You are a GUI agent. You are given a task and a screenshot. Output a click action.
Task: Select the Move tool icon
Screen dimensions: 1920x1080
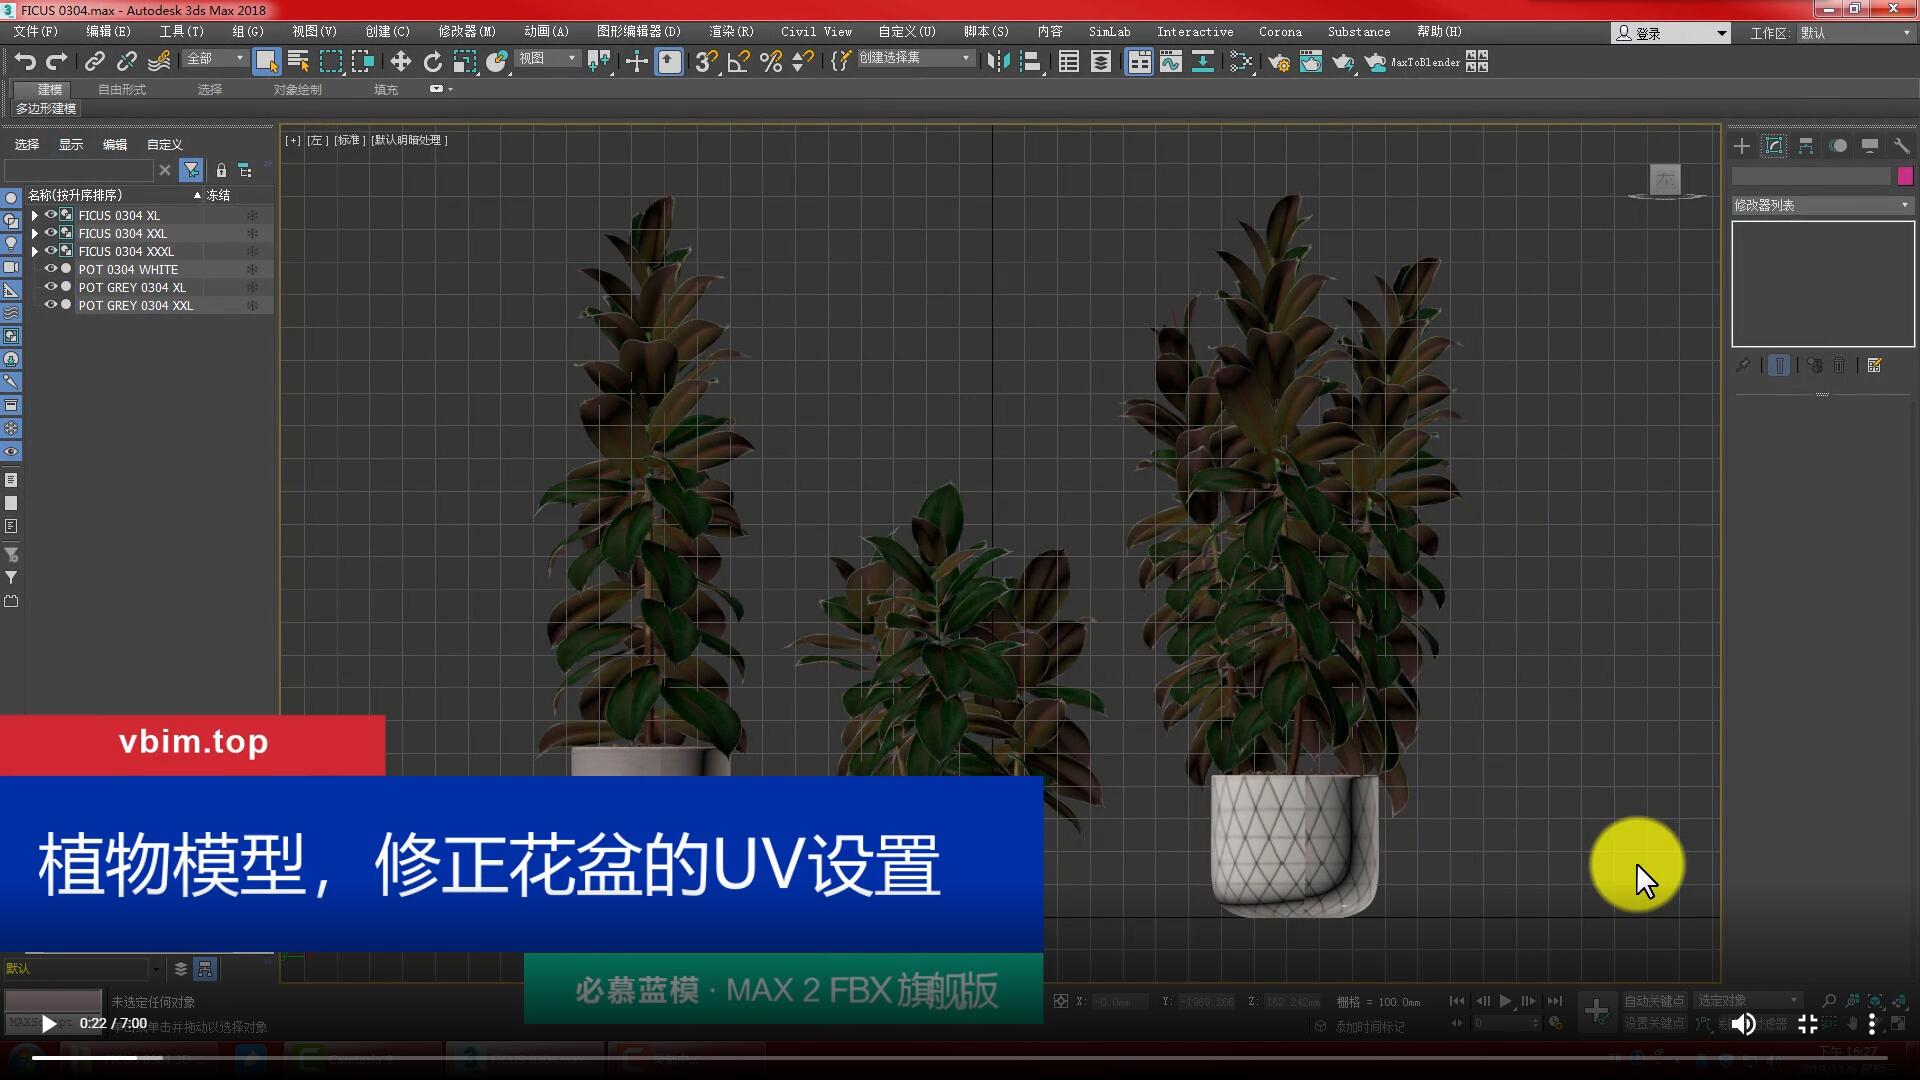400,62
